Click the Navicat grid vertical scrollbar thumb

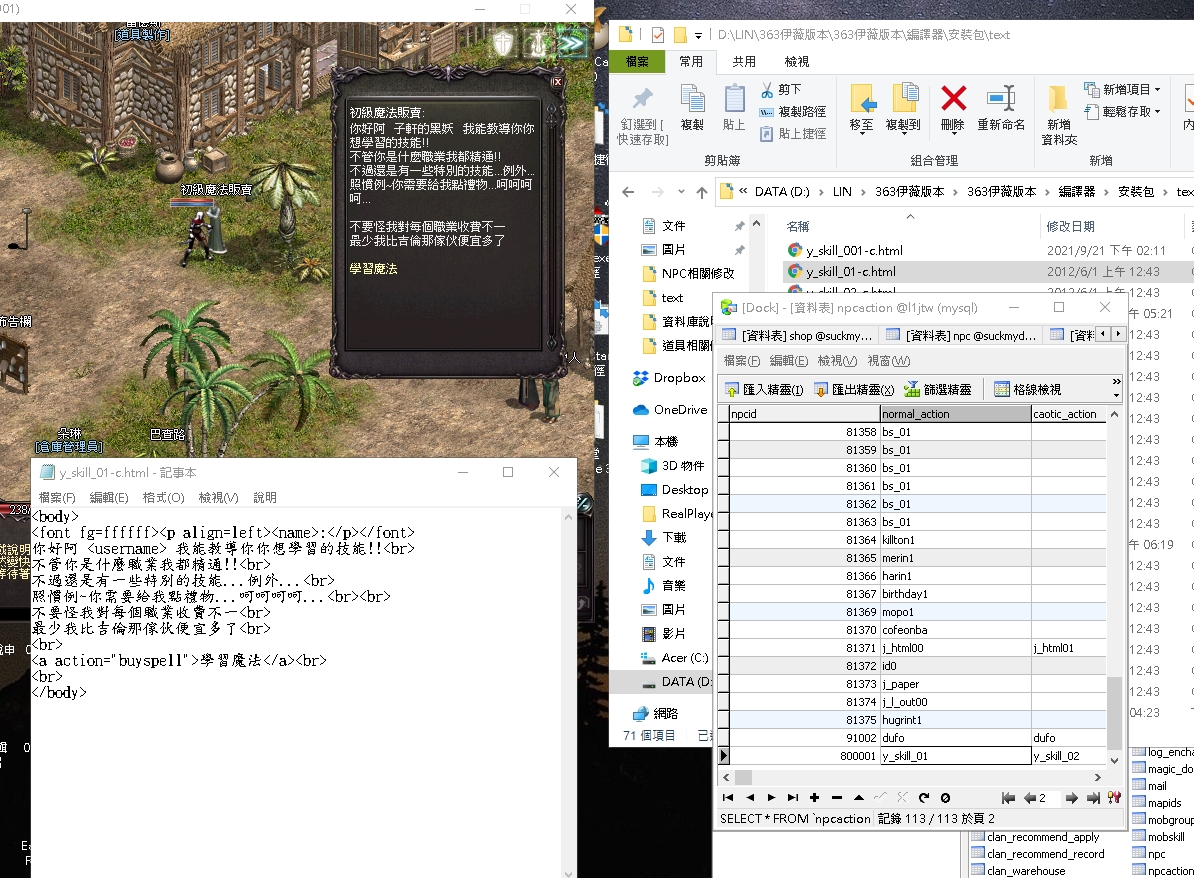1114,712
